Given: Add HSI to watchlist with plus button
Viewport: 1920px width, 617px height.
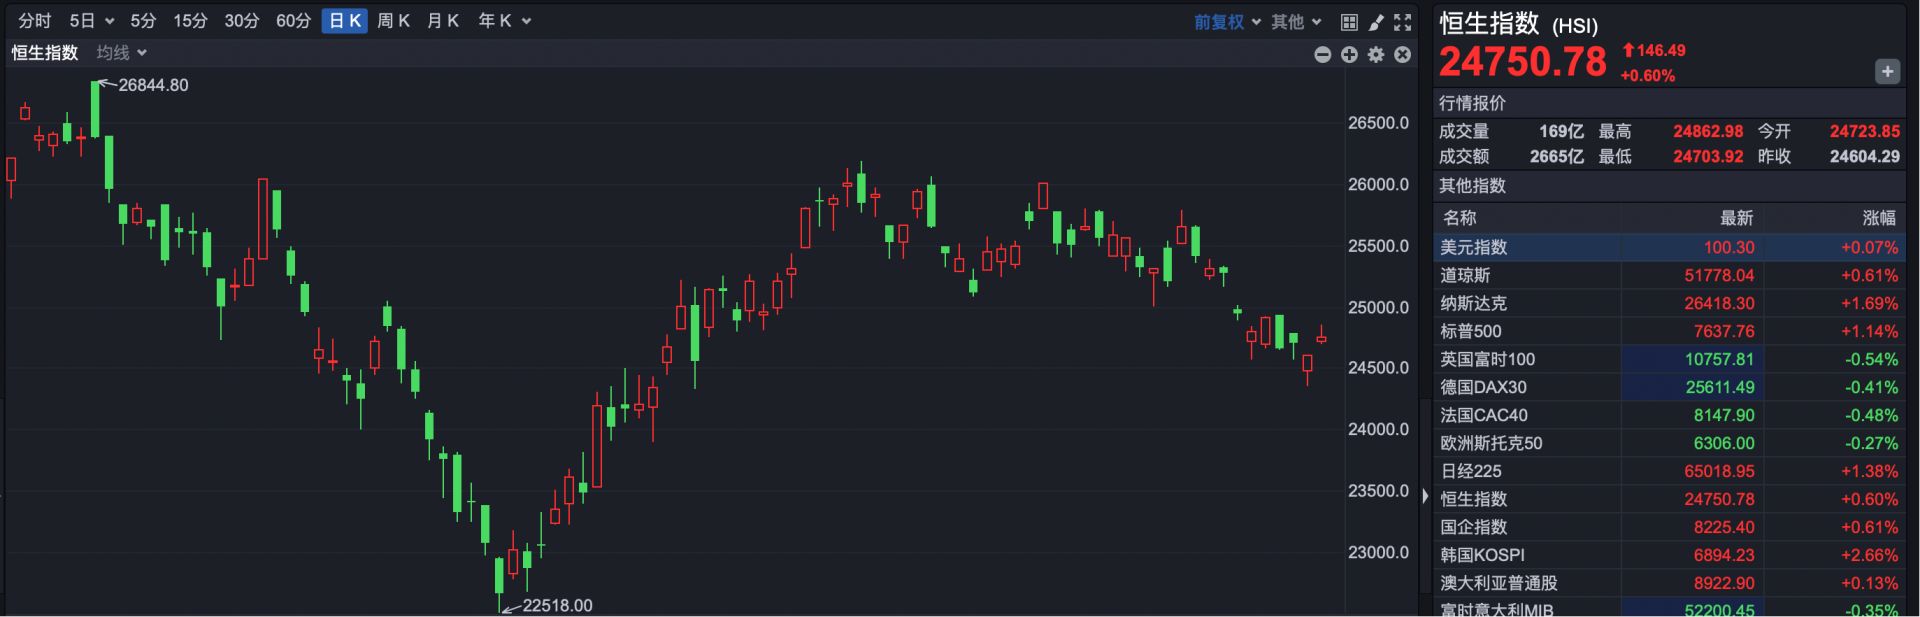Looking at the screenshot, I should point(1887,72).
